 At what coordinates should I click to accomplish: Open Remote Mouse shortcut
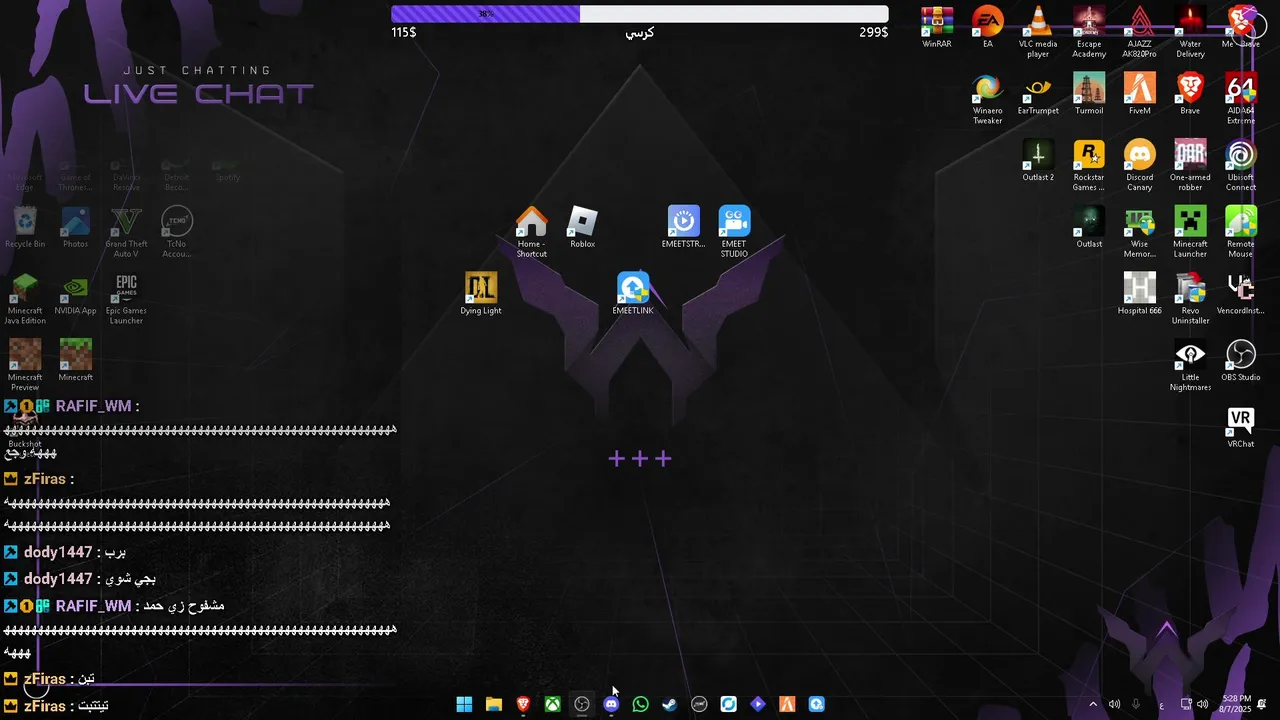coord(1240,233)
